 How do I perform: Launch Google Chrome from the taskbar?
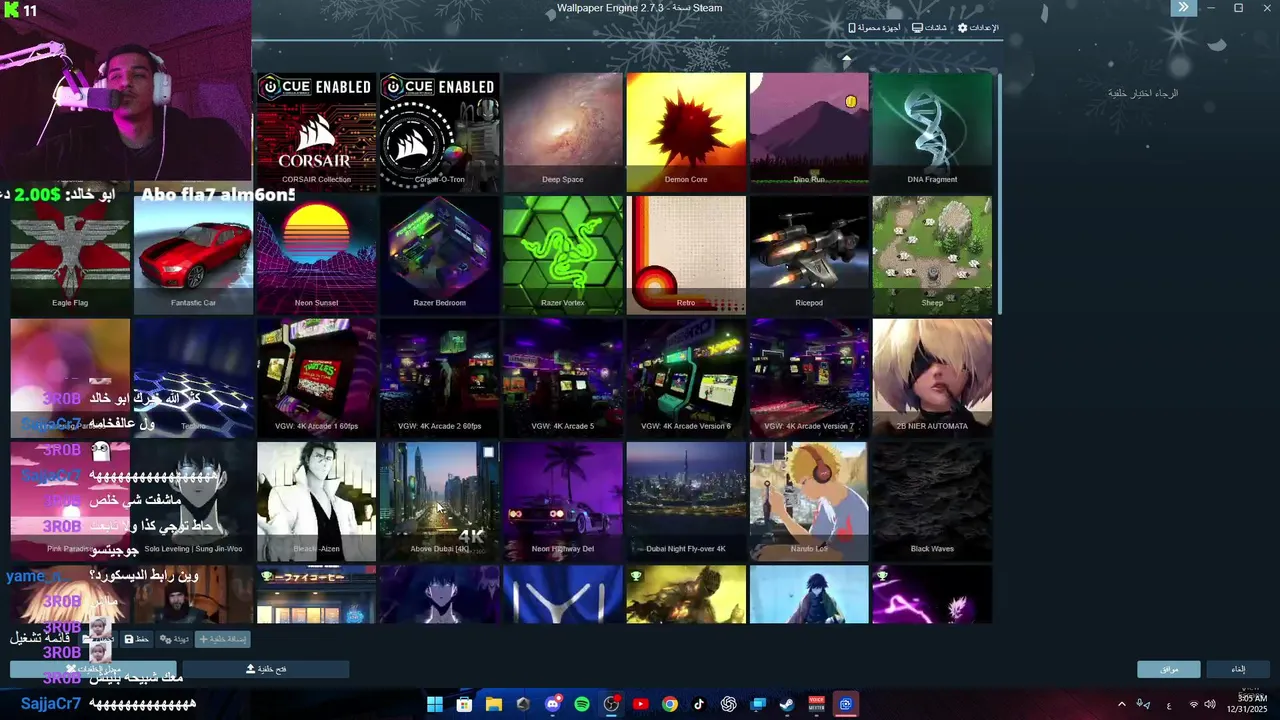point(670,704)
